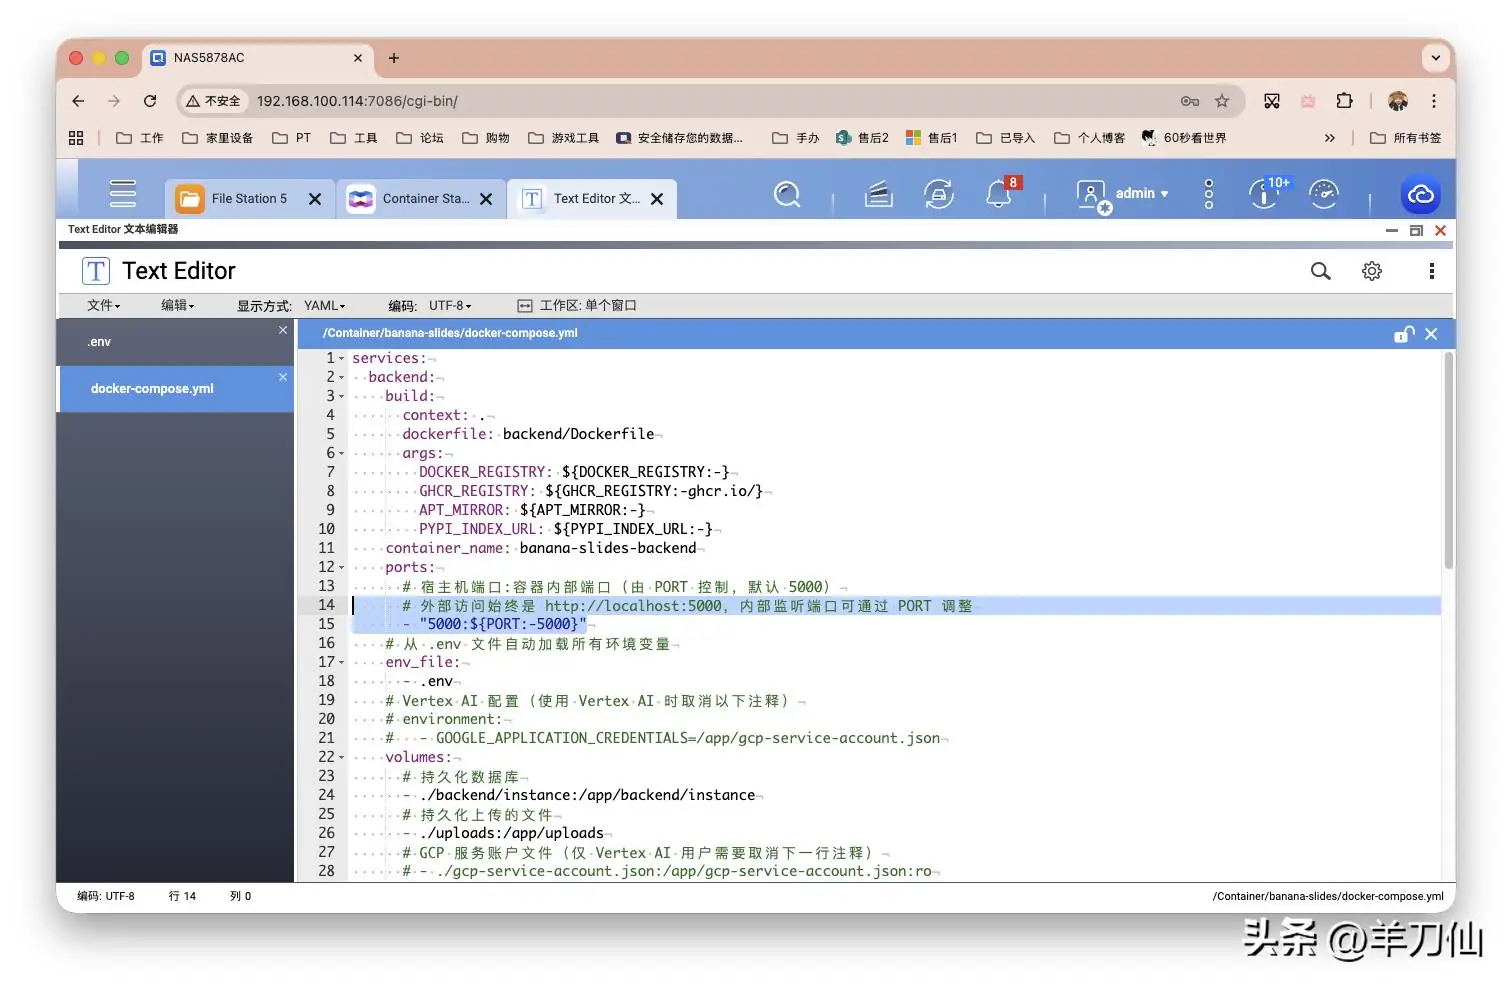1512x987 pixels.
Task: Open Text Editor more options dots
Action: (1431, 271)
